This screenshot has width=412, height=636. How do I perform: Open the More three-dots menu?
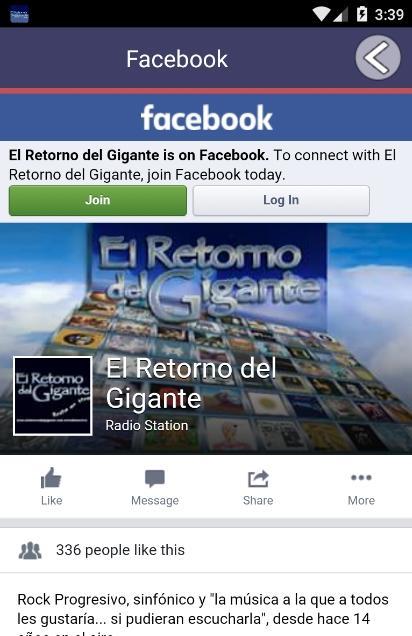[x=361, y=477]
